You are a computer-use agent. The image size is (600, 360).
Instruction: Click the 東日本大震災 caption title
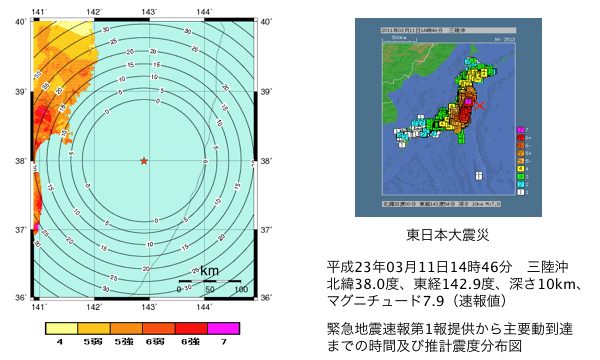coord(448,235)
